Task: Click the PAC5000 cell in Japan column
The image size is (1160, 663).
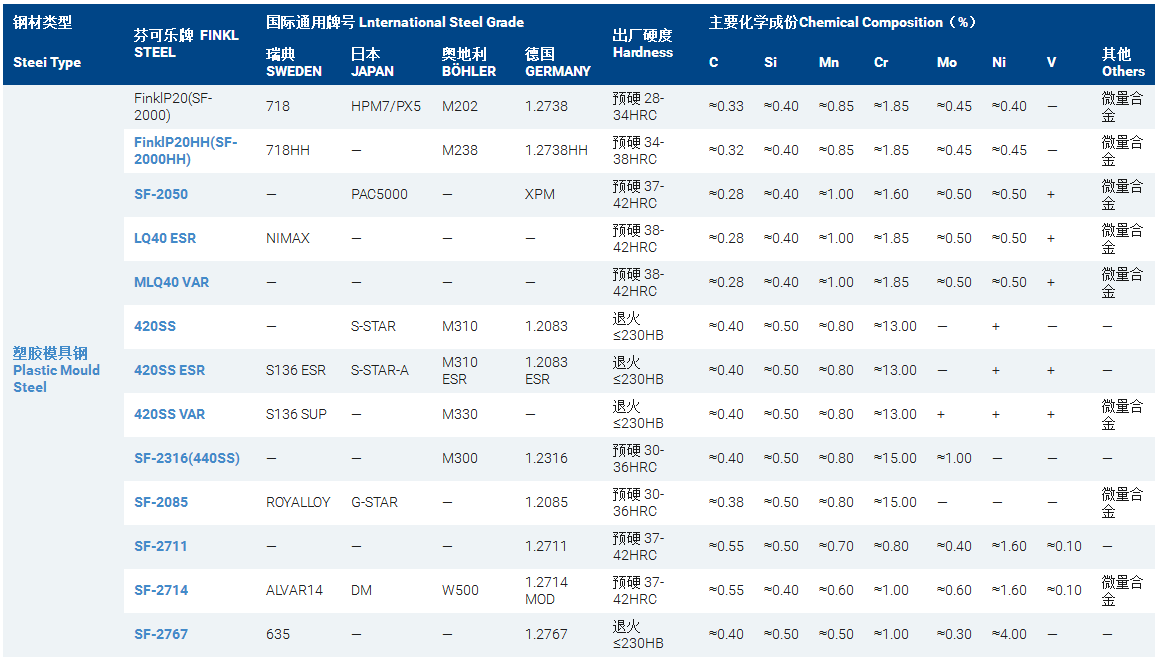Action: pos(379,194)
